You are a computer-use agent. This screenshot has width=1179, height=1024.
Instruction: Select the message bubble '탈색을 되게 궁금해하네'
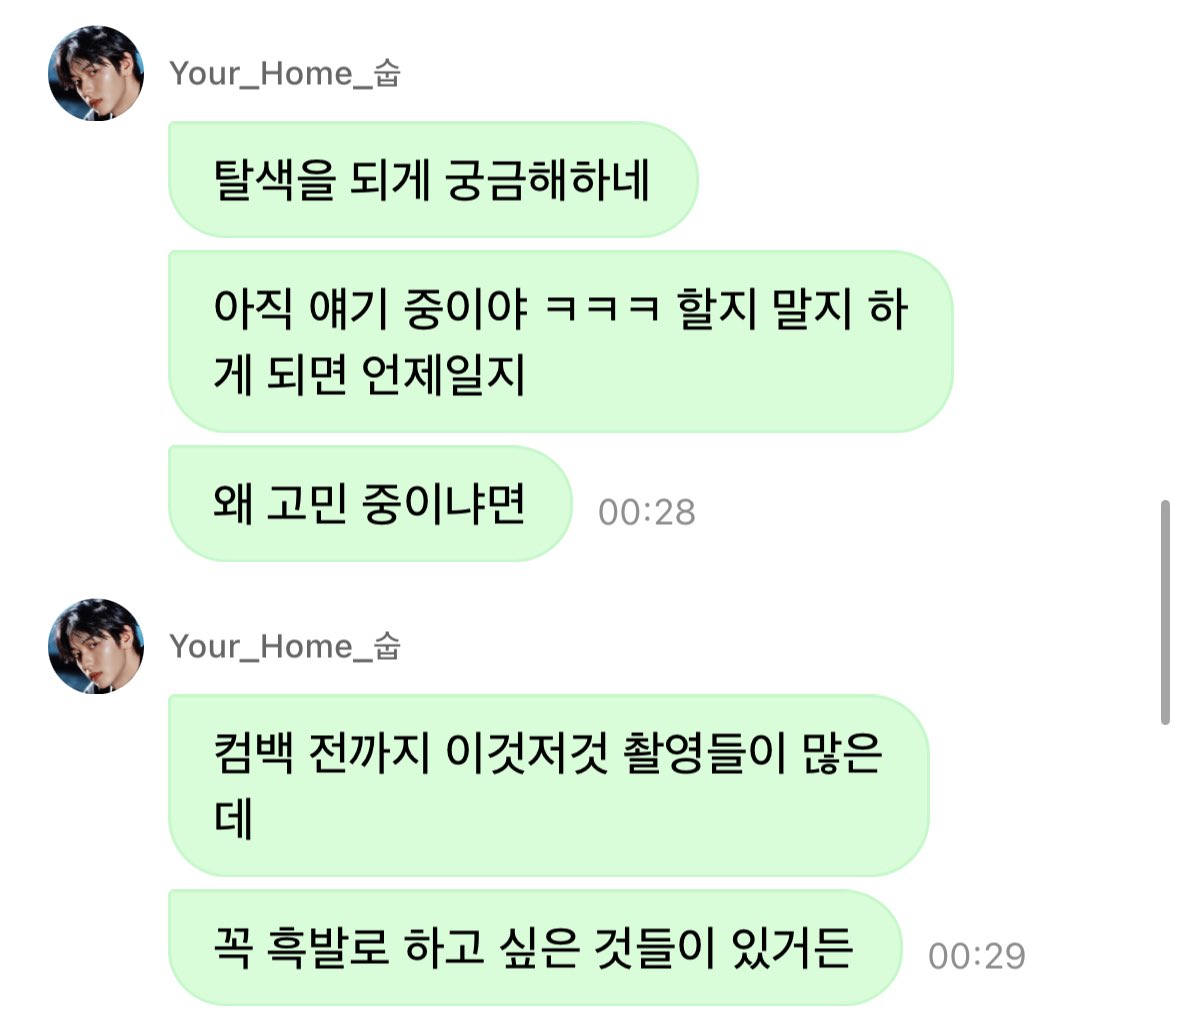[x=433, y=180]
